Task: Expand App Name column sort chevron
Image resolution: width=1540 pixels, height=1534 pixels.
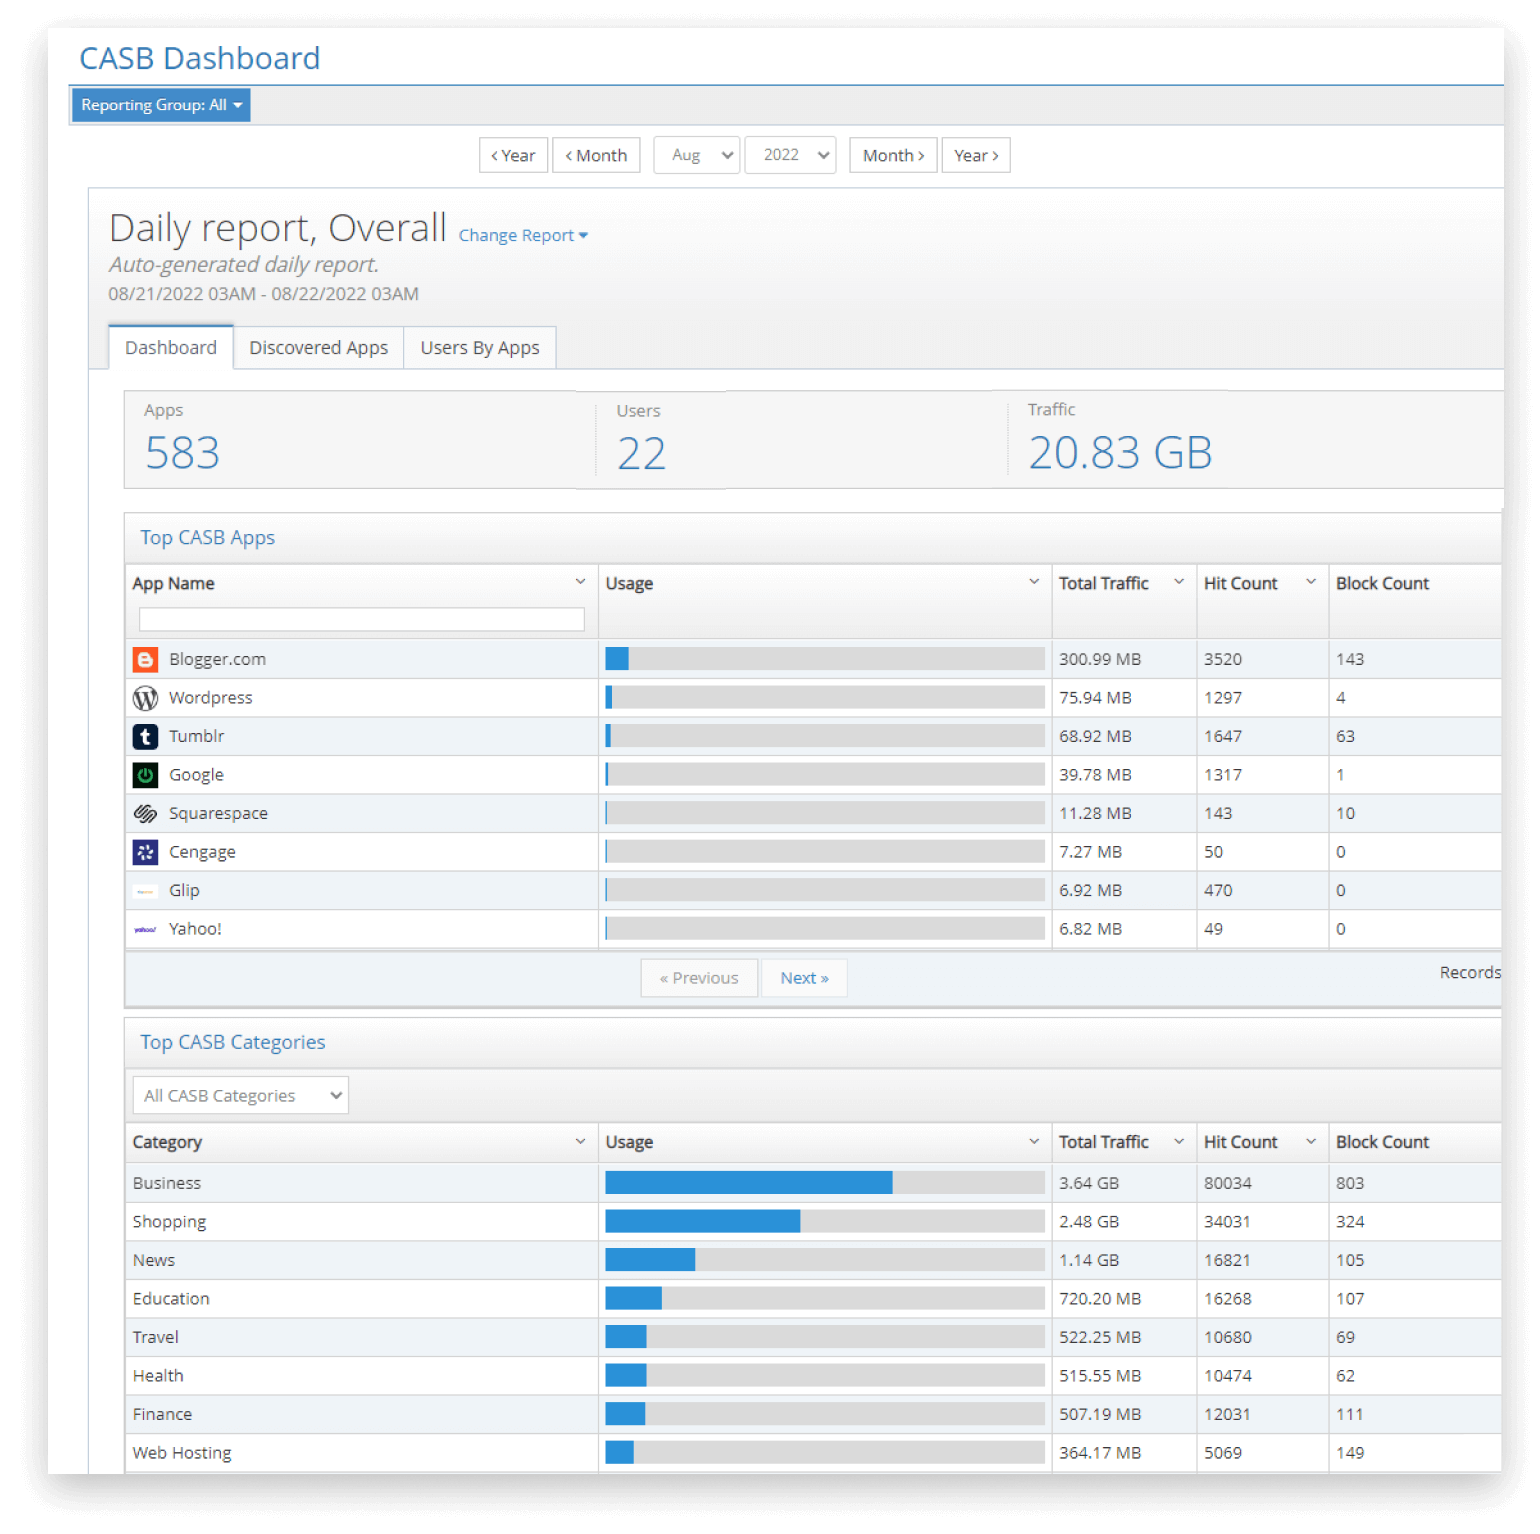Action: click(580, 582)
